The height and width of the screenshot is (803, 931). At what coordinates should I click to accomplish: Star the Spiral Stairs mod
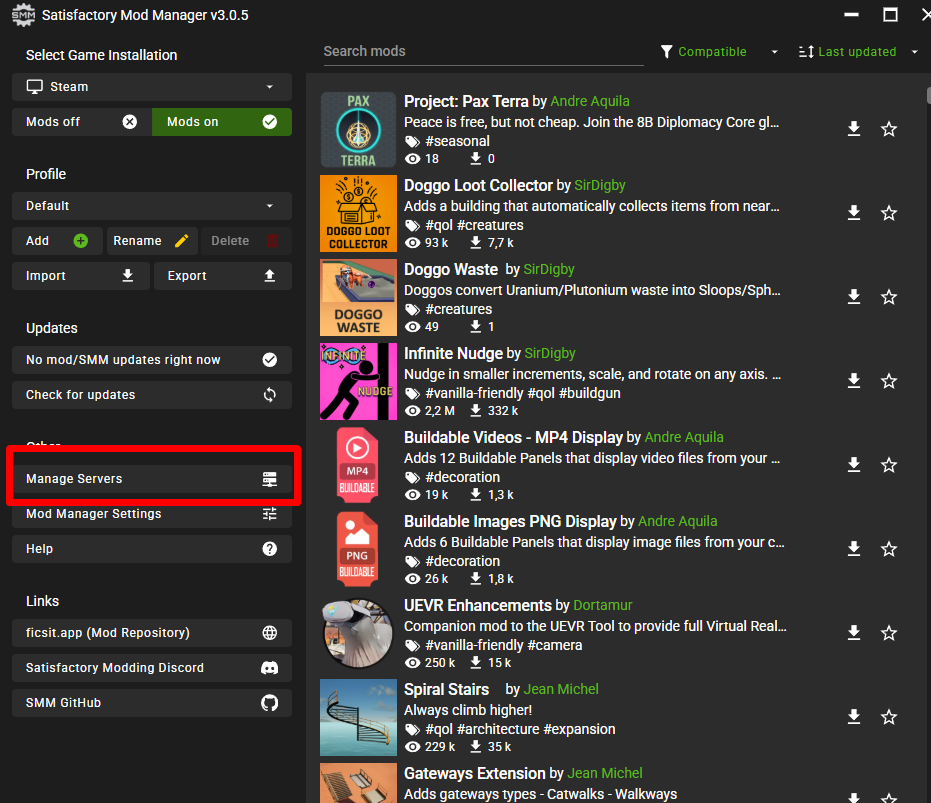coord(888,717)
